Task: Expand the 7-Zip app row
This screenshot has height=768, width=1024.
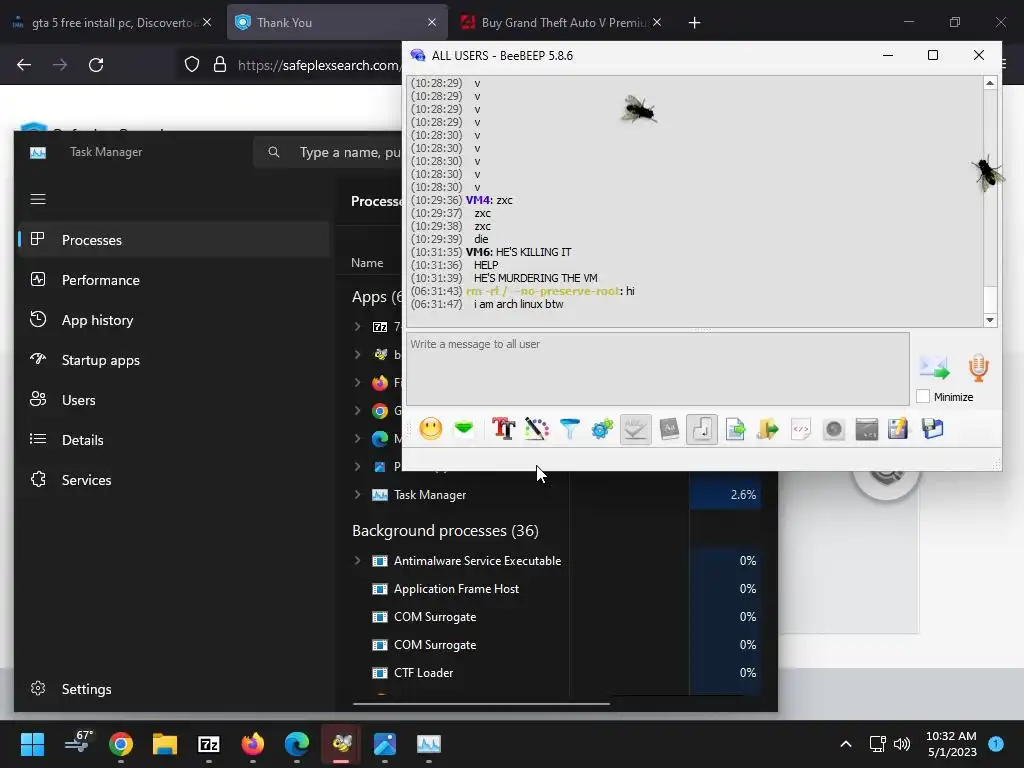Action: (x=357, y=327)
